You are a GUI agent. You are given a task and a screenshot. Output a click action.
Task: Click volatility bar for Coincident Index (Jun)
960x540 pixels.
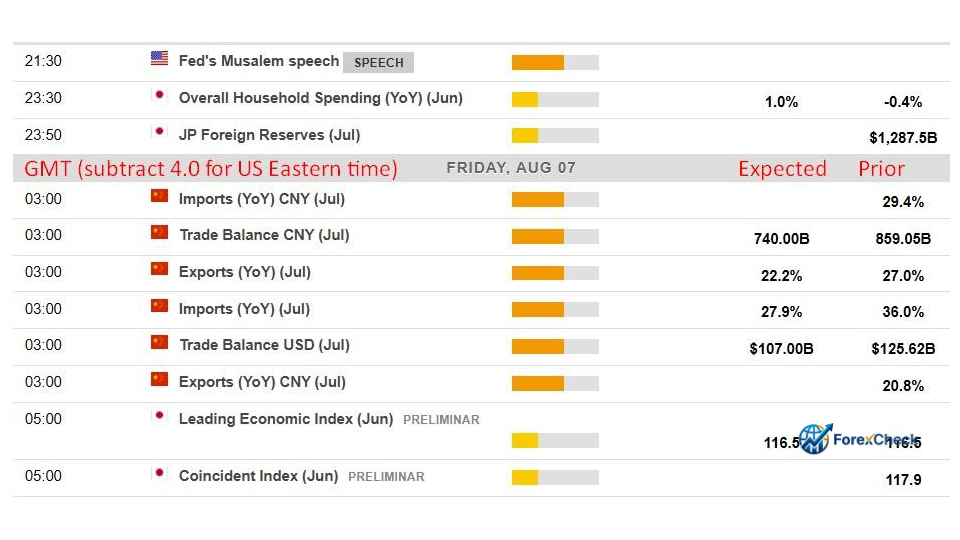click(x=555, y=478)
